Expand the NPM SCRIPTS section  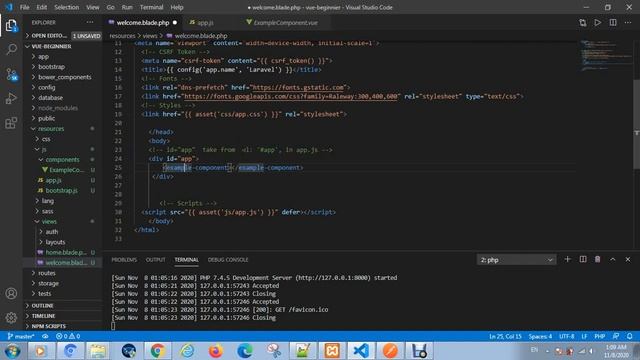coord(63,326)
